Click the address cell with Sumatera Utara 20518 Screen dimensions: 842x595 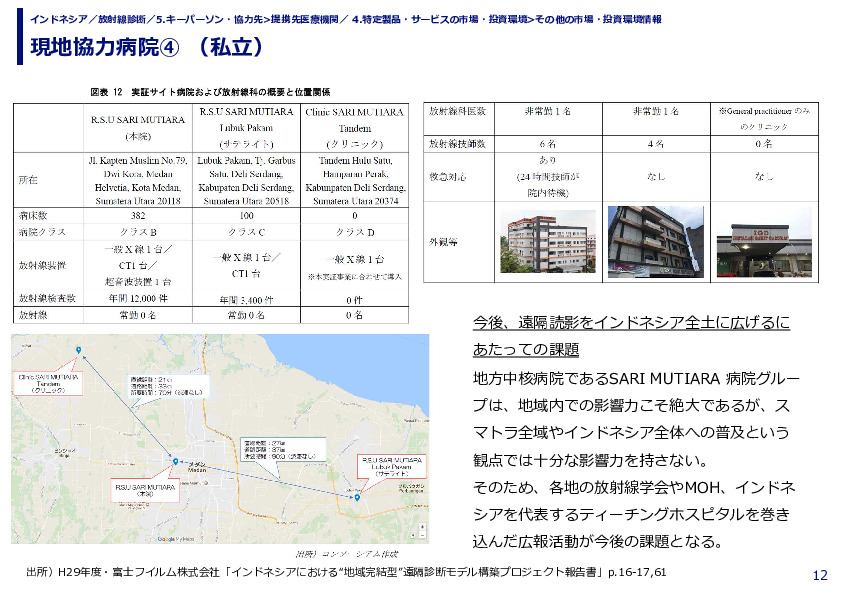(246, 180)
